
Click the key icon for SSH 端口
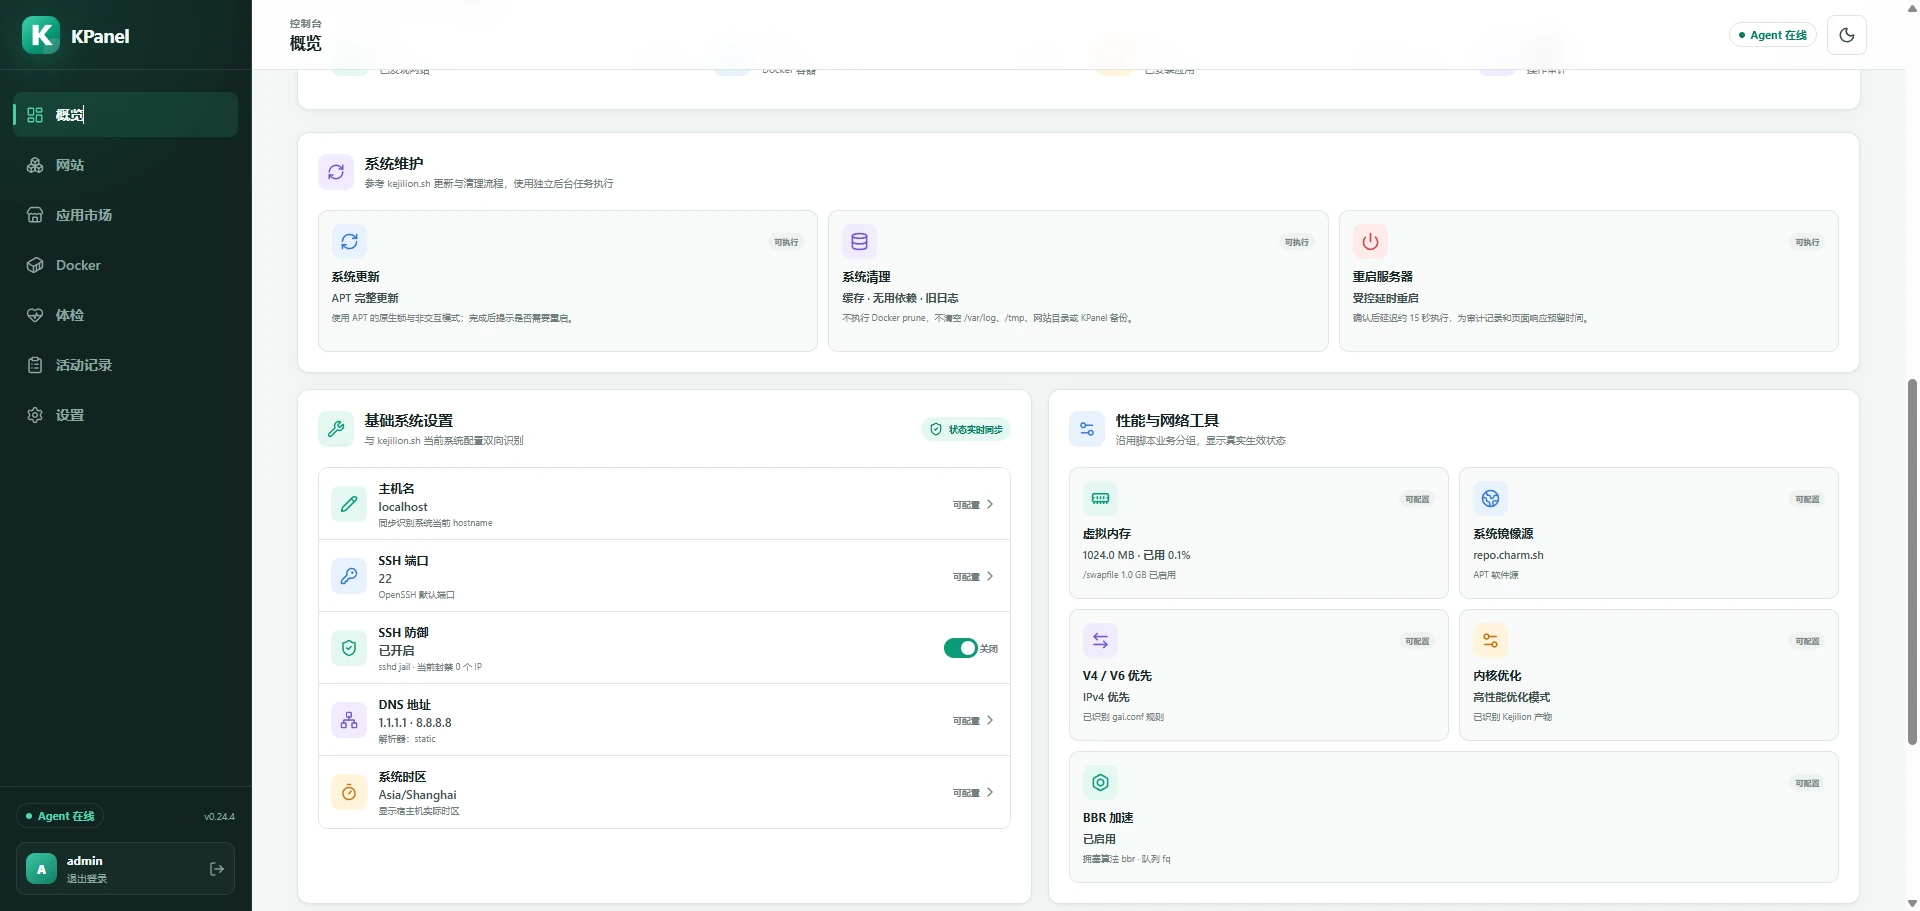click(349, 576)
